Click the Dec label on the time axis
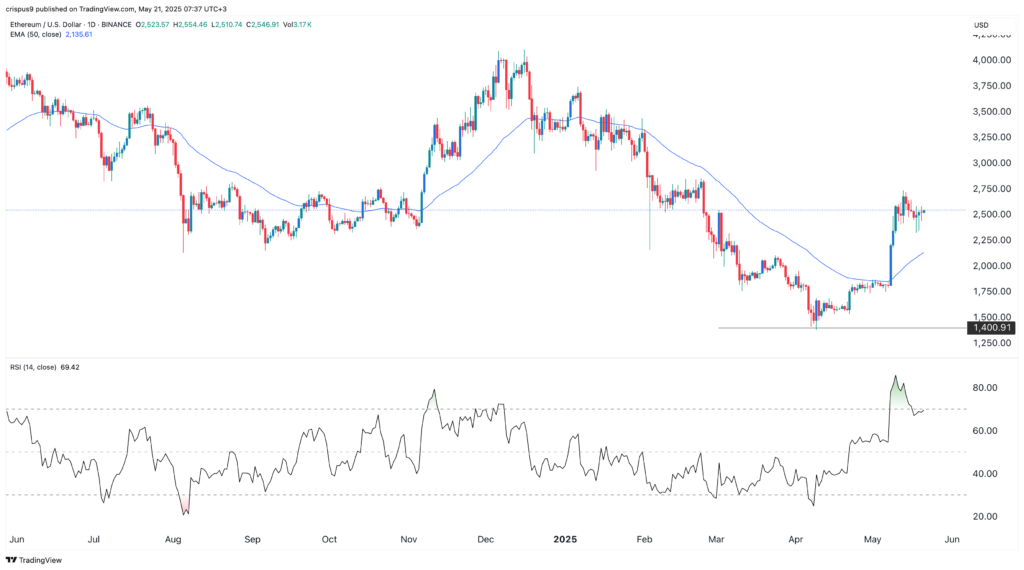Viewport: 1024px width, 570px height. (x=486, y=538)
